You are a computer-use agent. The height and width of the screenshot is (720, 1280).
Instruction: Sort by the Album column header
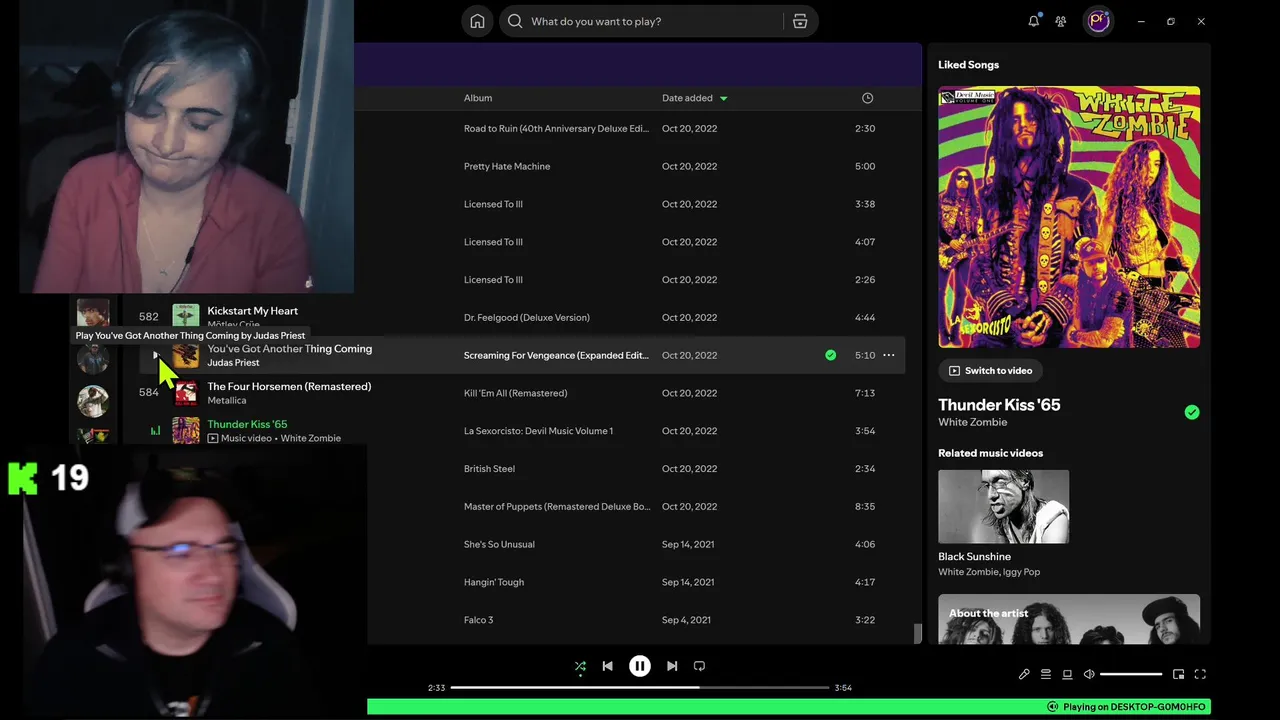pos(478,98)
